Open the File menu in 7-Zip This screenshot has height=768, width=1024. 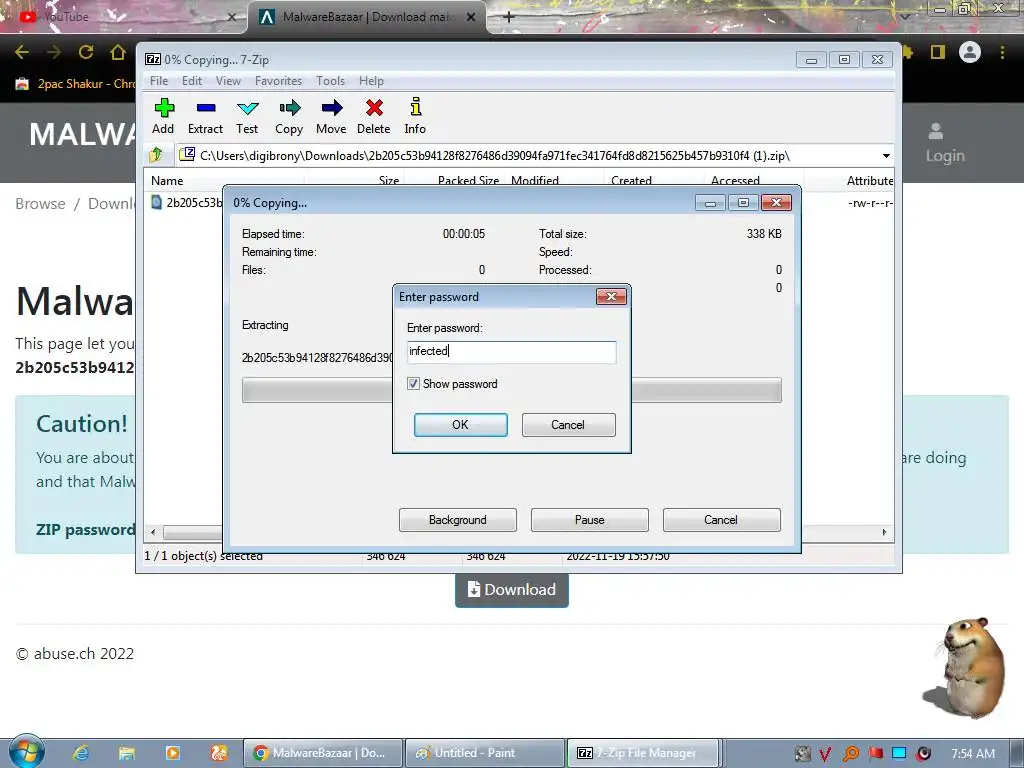pyautogui.click(x=159, y=81)
